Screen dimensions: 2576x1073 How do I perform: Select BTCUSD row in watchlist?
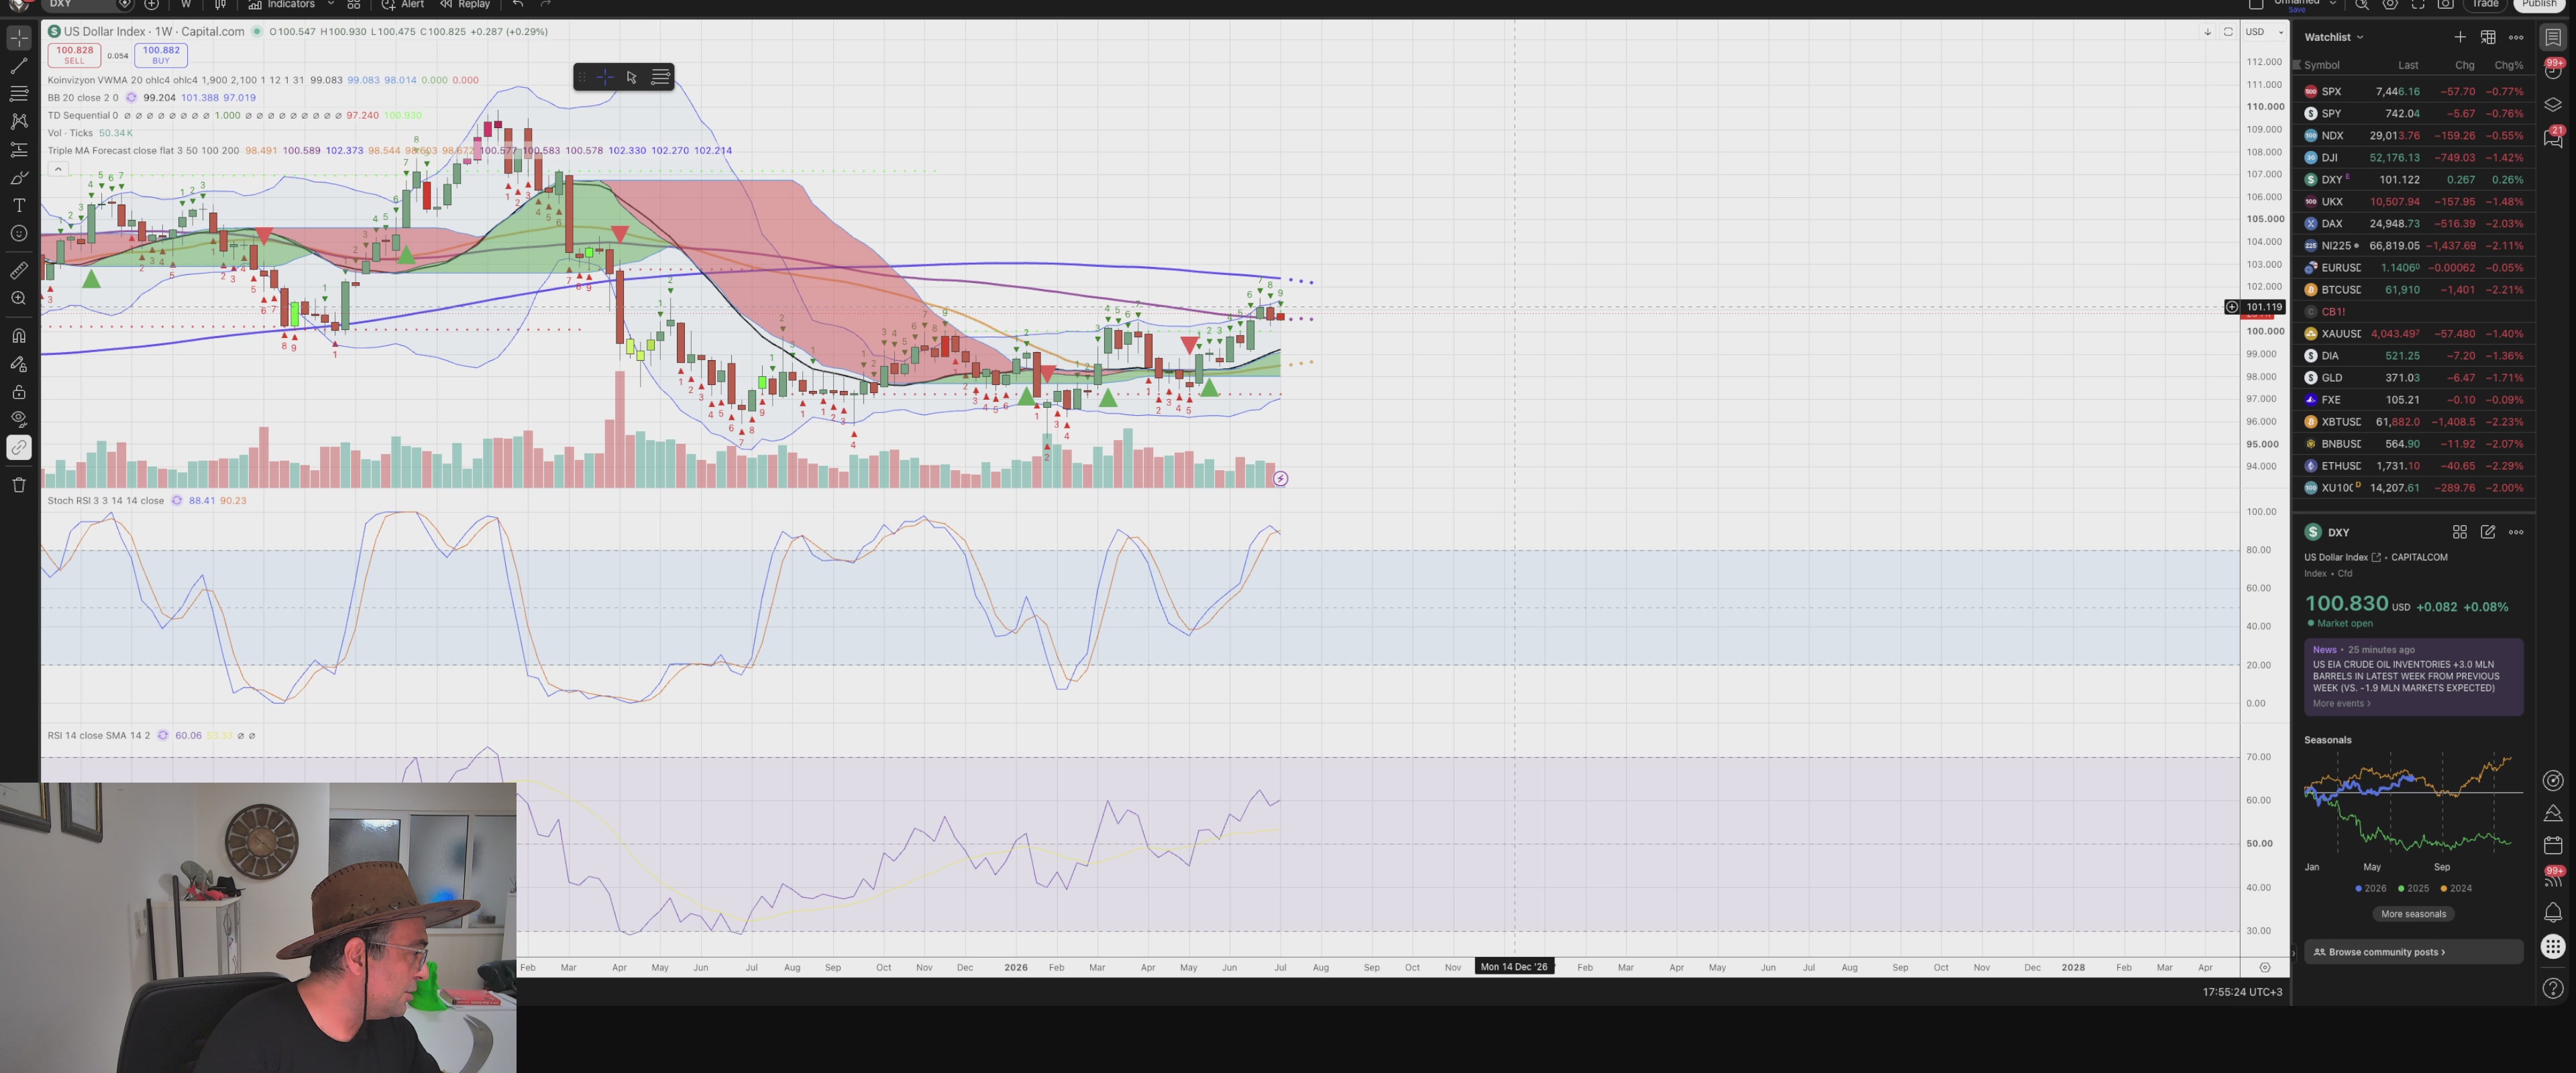click(x=2413, y=290)
